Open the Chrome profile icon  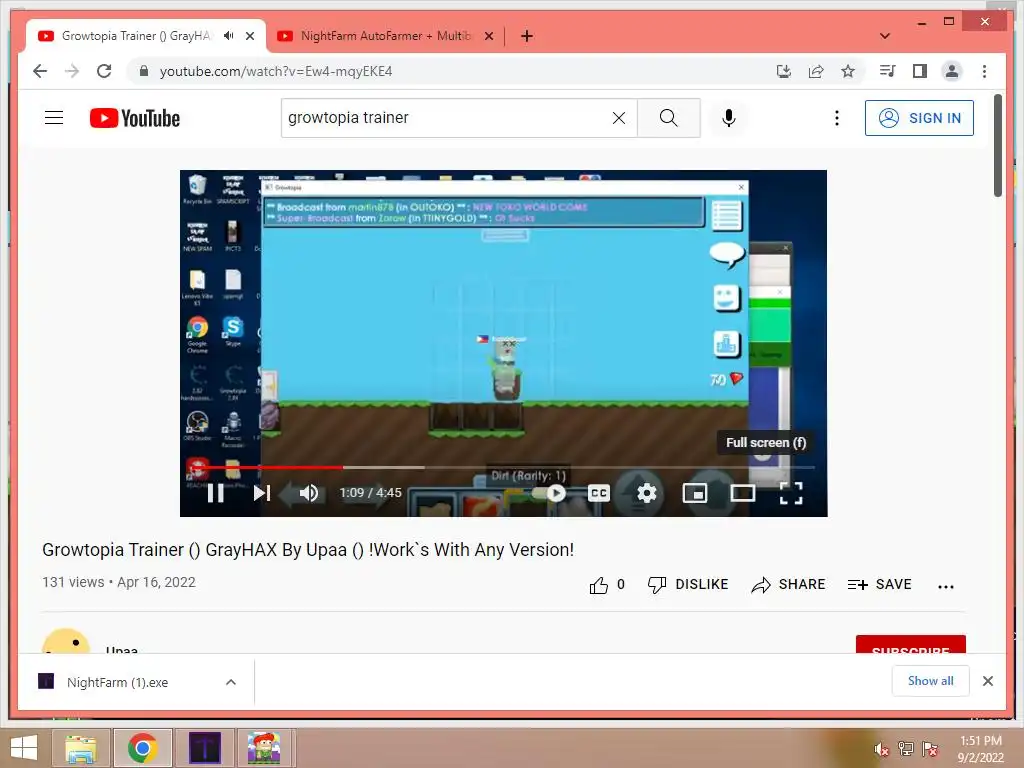[952, 71]
